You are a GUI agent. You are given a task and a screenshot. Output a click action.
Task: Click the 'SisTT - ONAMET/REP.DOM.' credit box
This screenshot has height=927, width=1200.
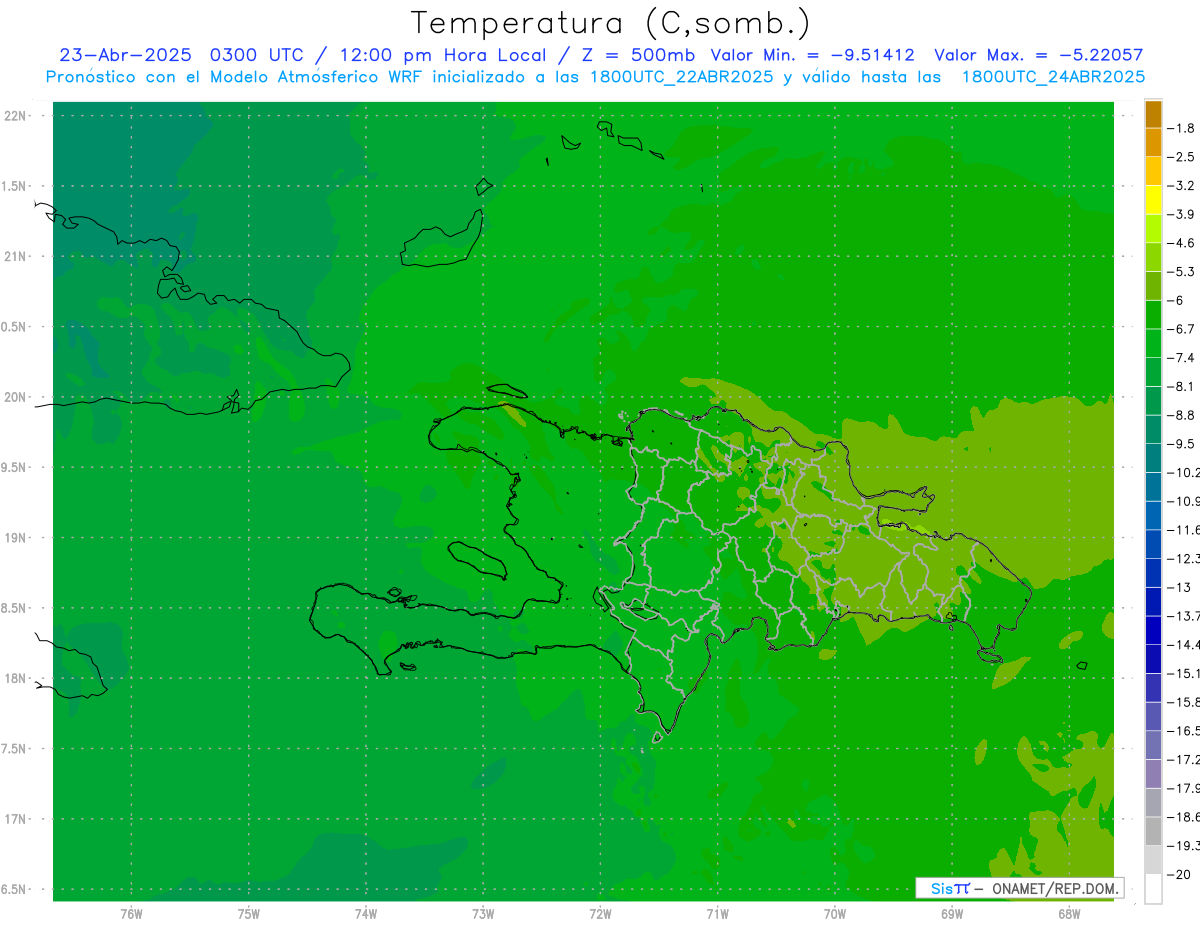(x=1019, y=888)
